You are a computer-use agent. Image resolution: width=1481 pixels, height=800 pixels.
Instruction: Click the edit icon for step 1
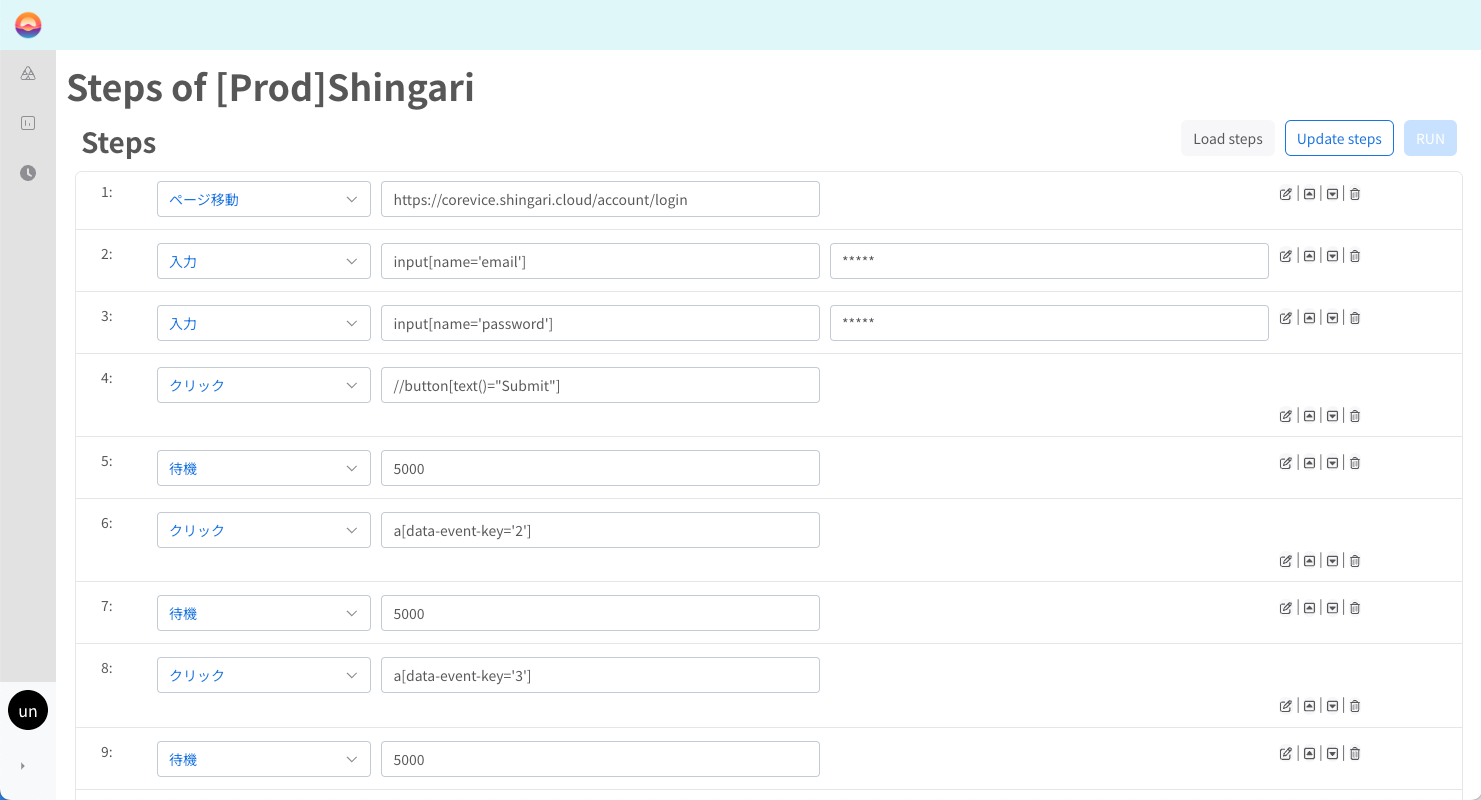1286,194
